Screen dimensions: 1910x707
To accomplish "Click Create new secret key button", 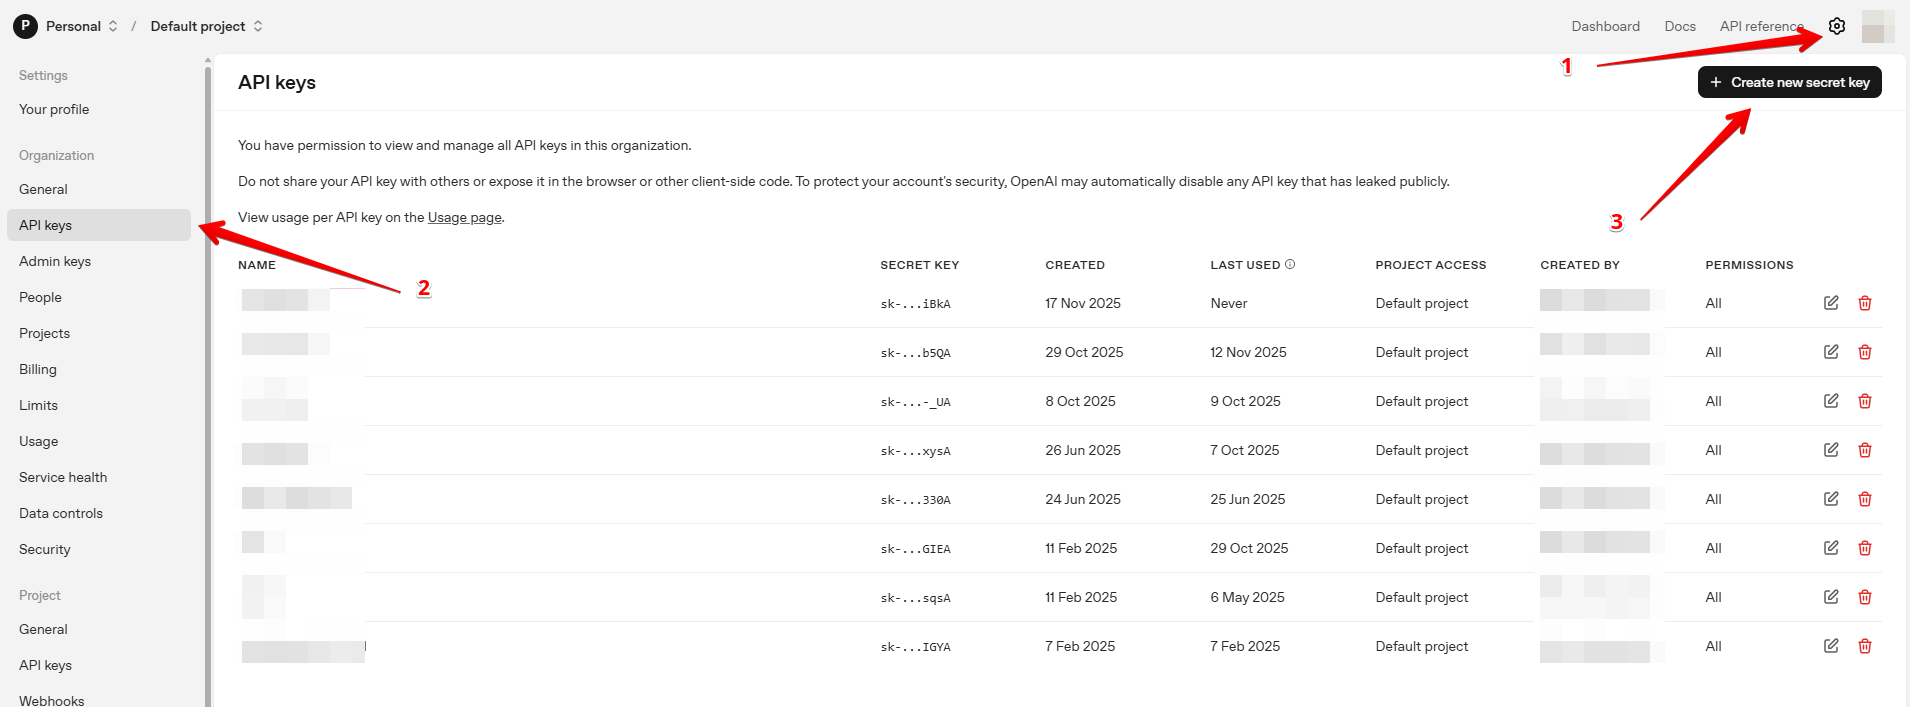I will click(1789, 82).
